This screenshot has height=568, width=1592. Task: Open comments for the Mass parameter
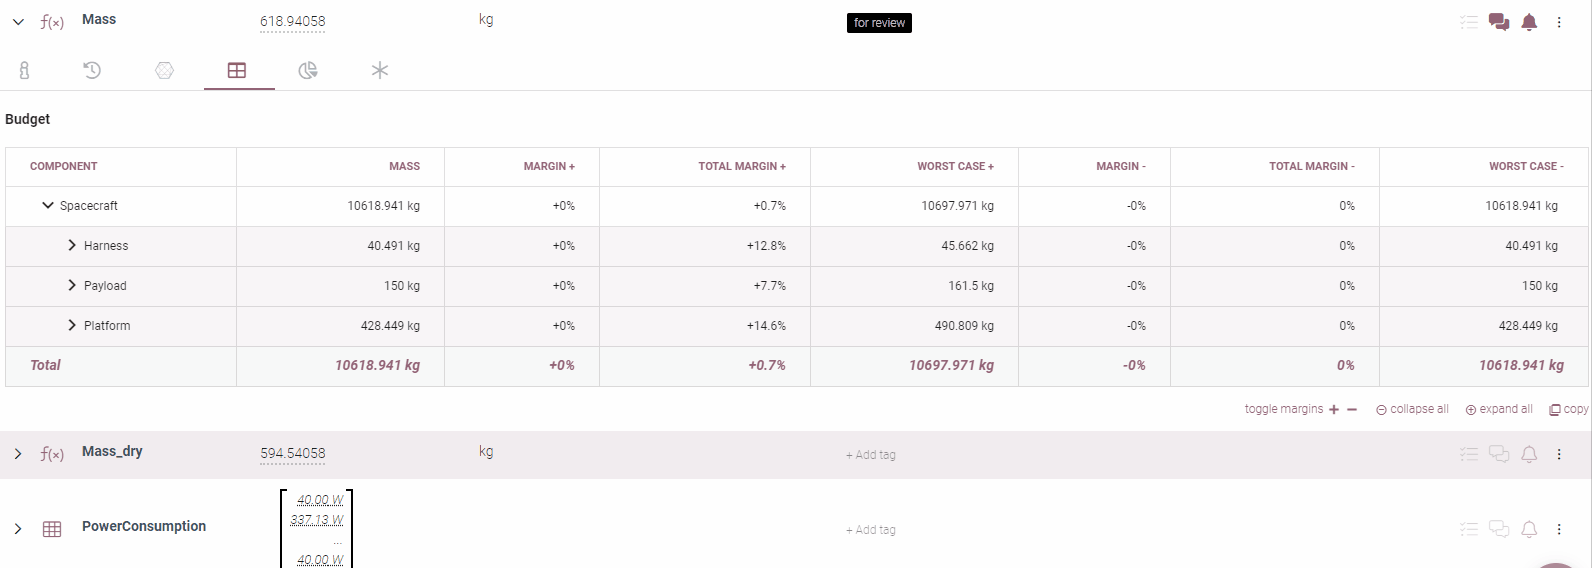(1498, 22)
